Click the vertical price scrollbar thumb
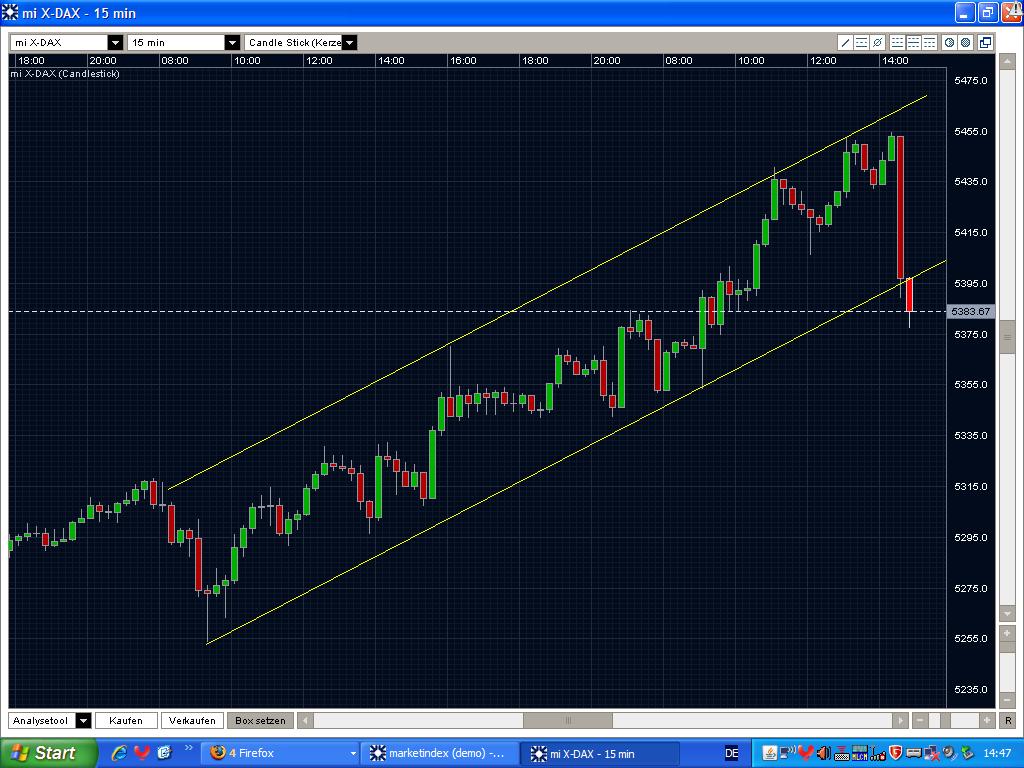The width and height of the screenshot is (1024, 768). [x=1007, y=338]
